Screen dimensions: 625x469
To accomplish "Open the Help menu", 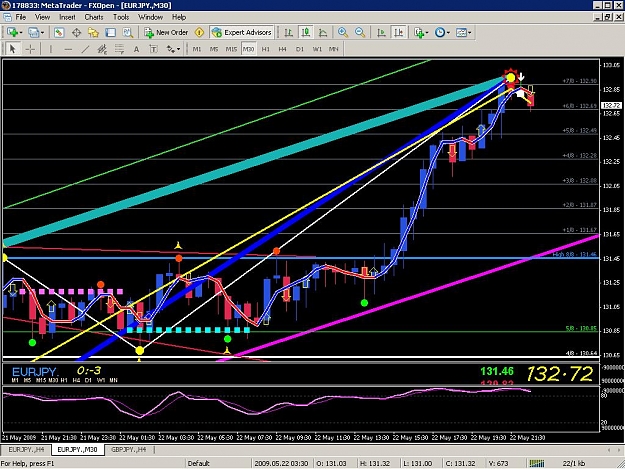I will pyautogui.click(x=179, y=17).
